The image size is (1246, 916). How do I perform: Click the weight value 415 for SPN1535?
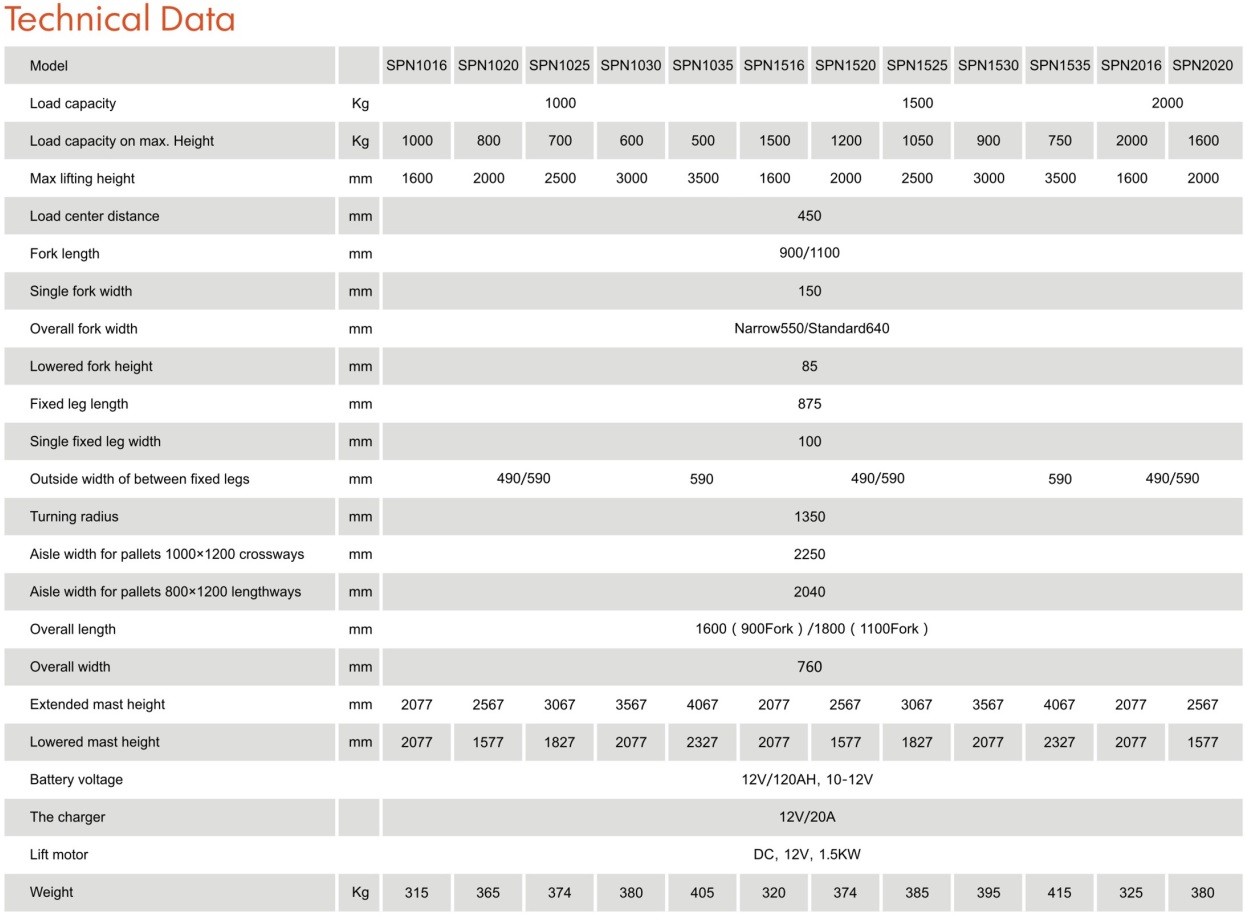click(1060, 893)
